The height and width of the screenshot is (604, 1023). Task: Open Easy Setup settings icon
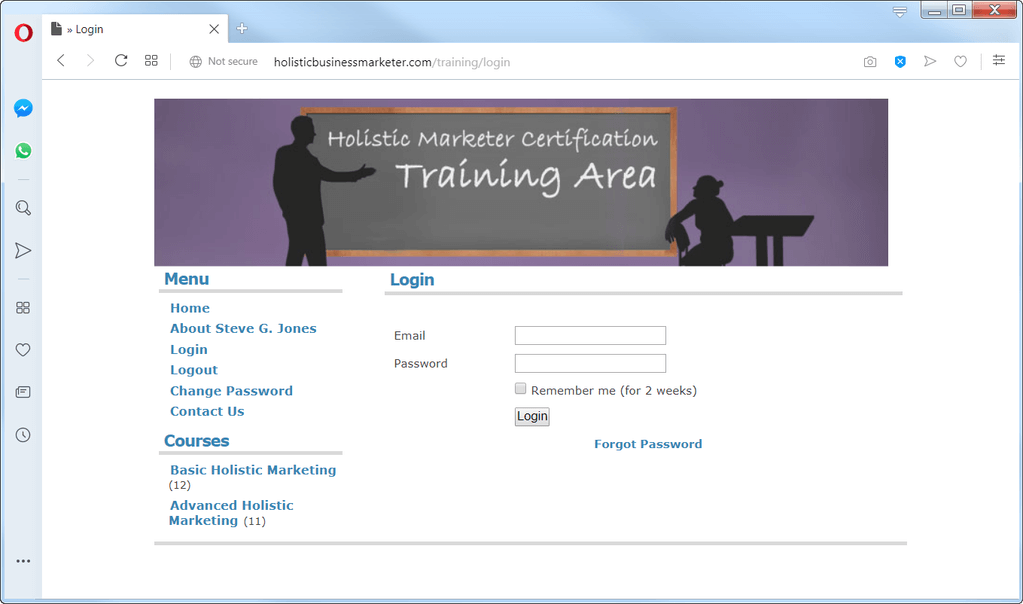coord(999,61)
